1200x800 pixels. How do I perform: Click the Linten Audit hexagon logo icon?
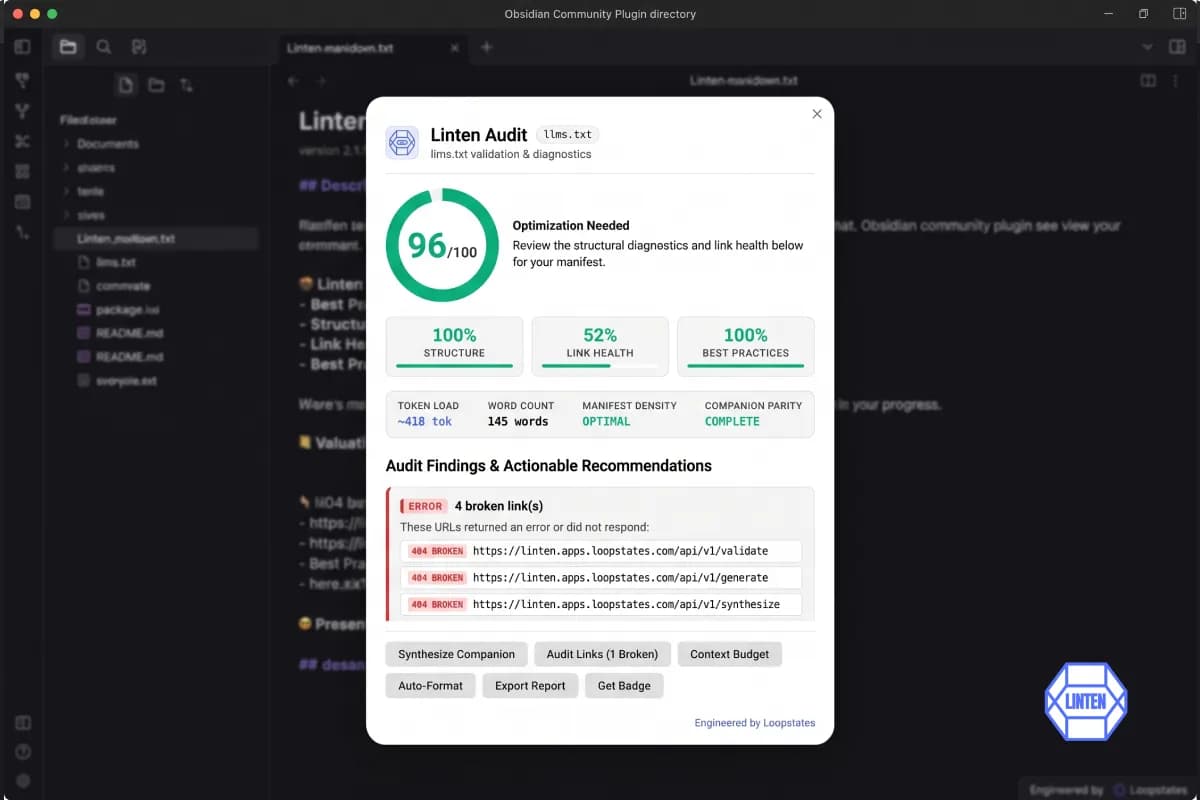402,143
